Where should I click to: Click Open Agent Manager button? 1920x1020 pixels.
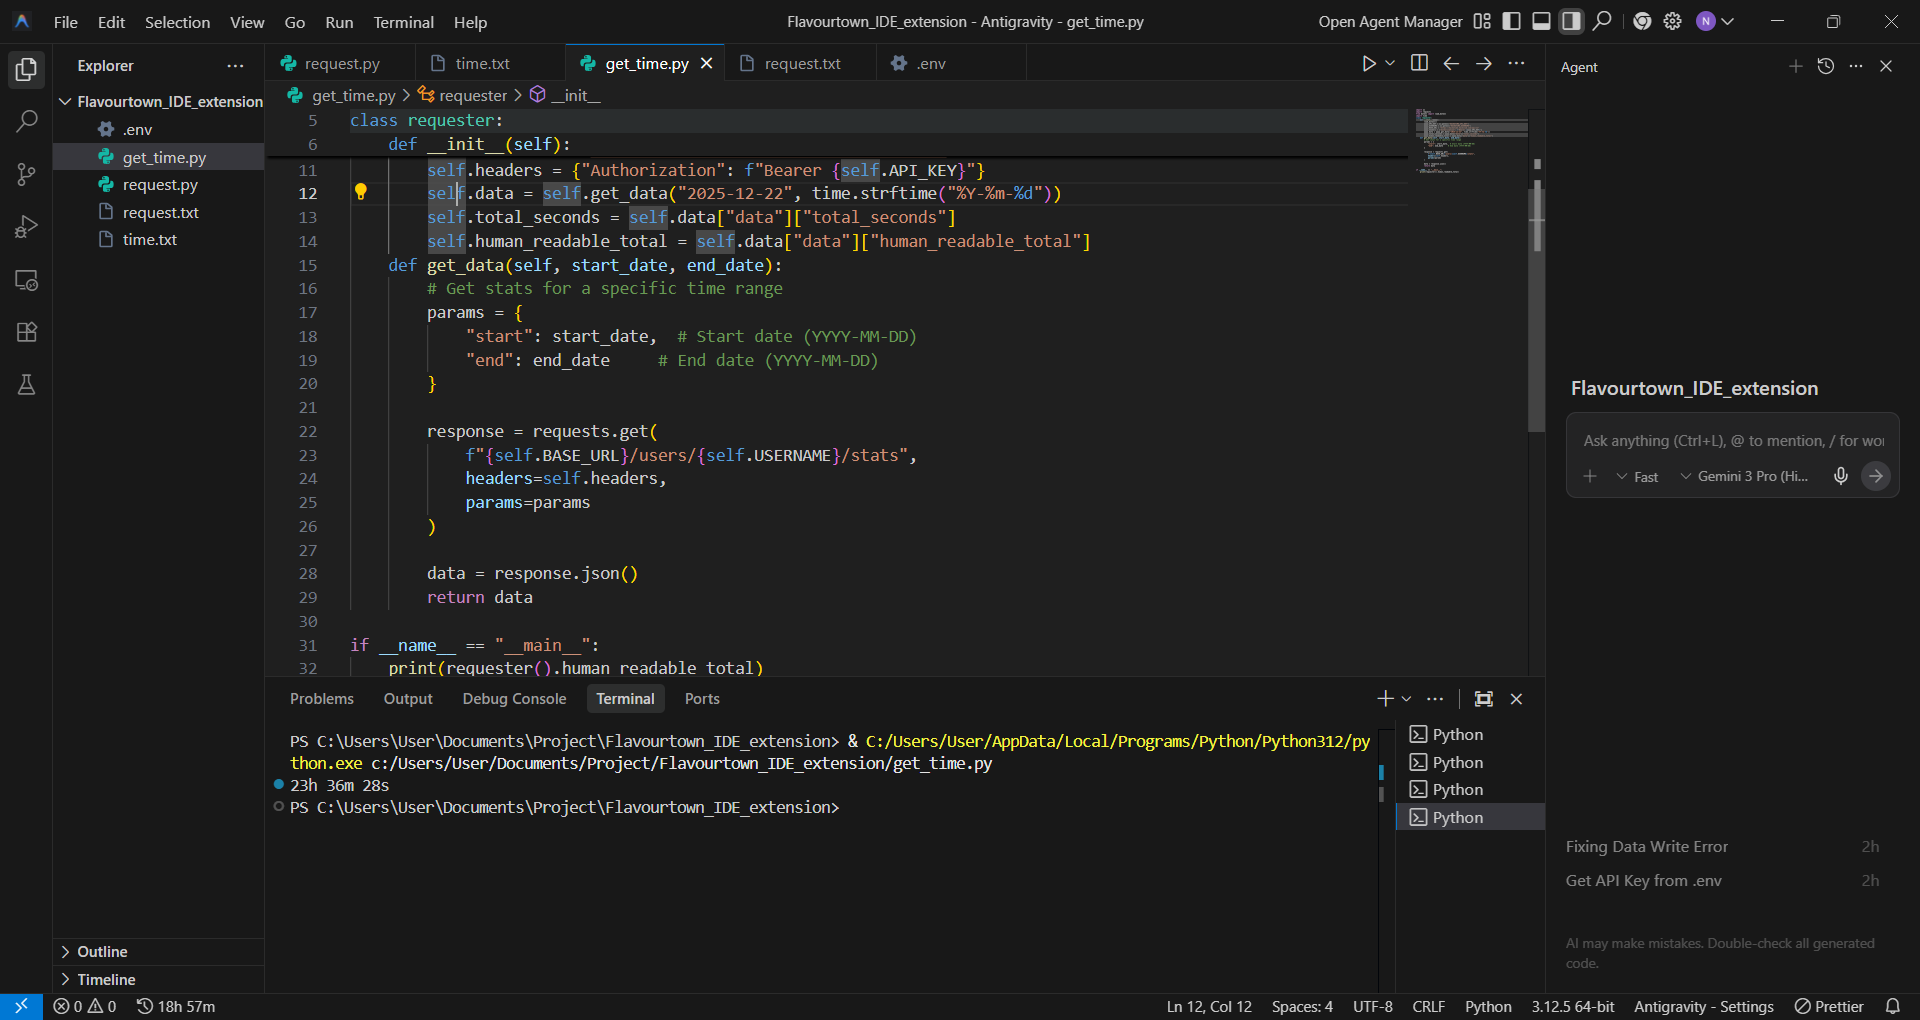point(1390,21)
